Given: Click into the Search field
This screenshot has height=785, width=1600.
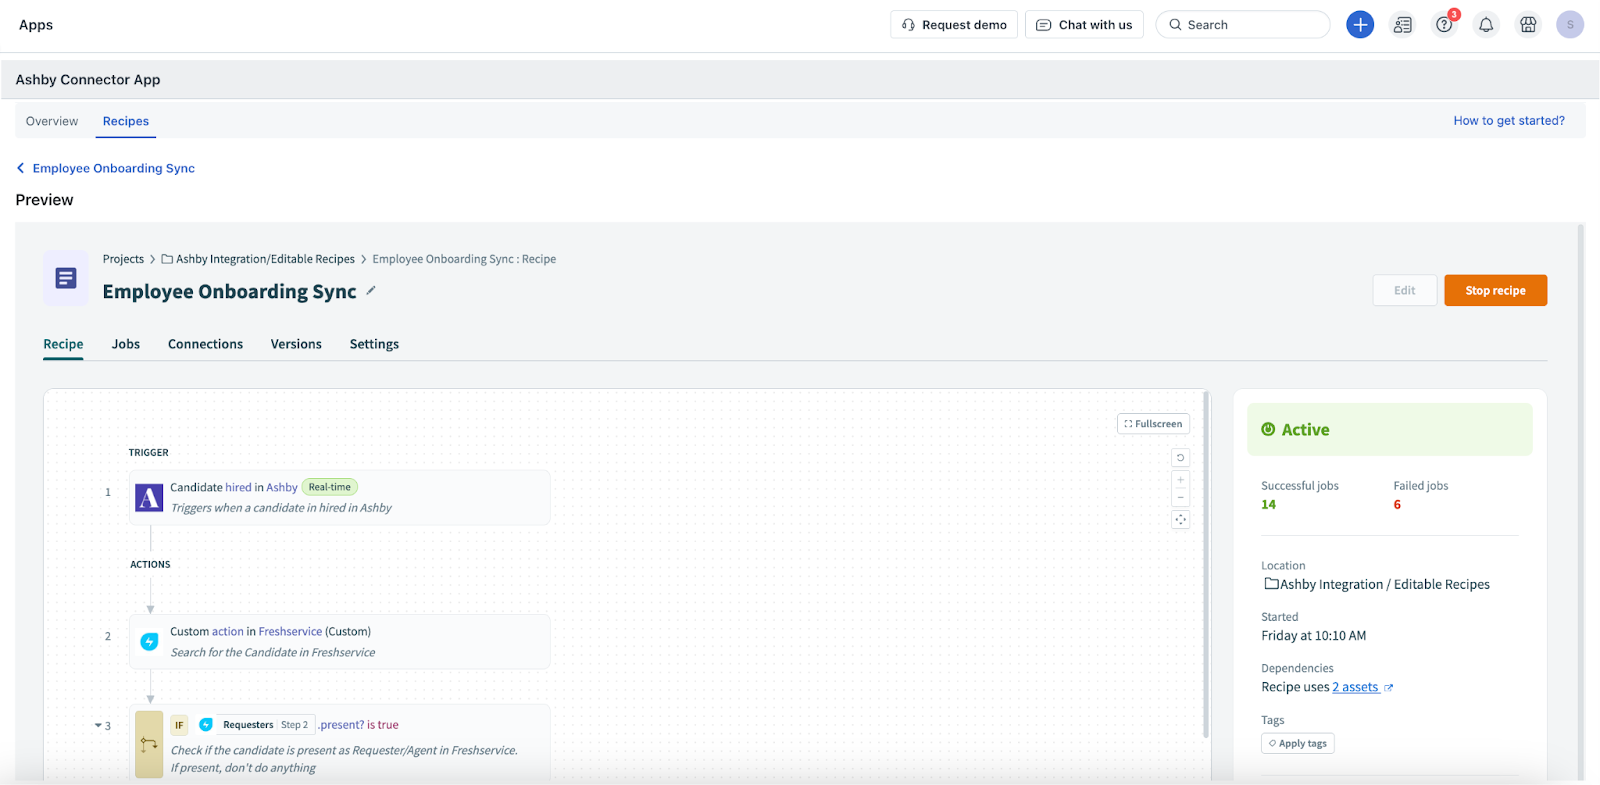Looking at the screenshot, I should pos(1243,25).
